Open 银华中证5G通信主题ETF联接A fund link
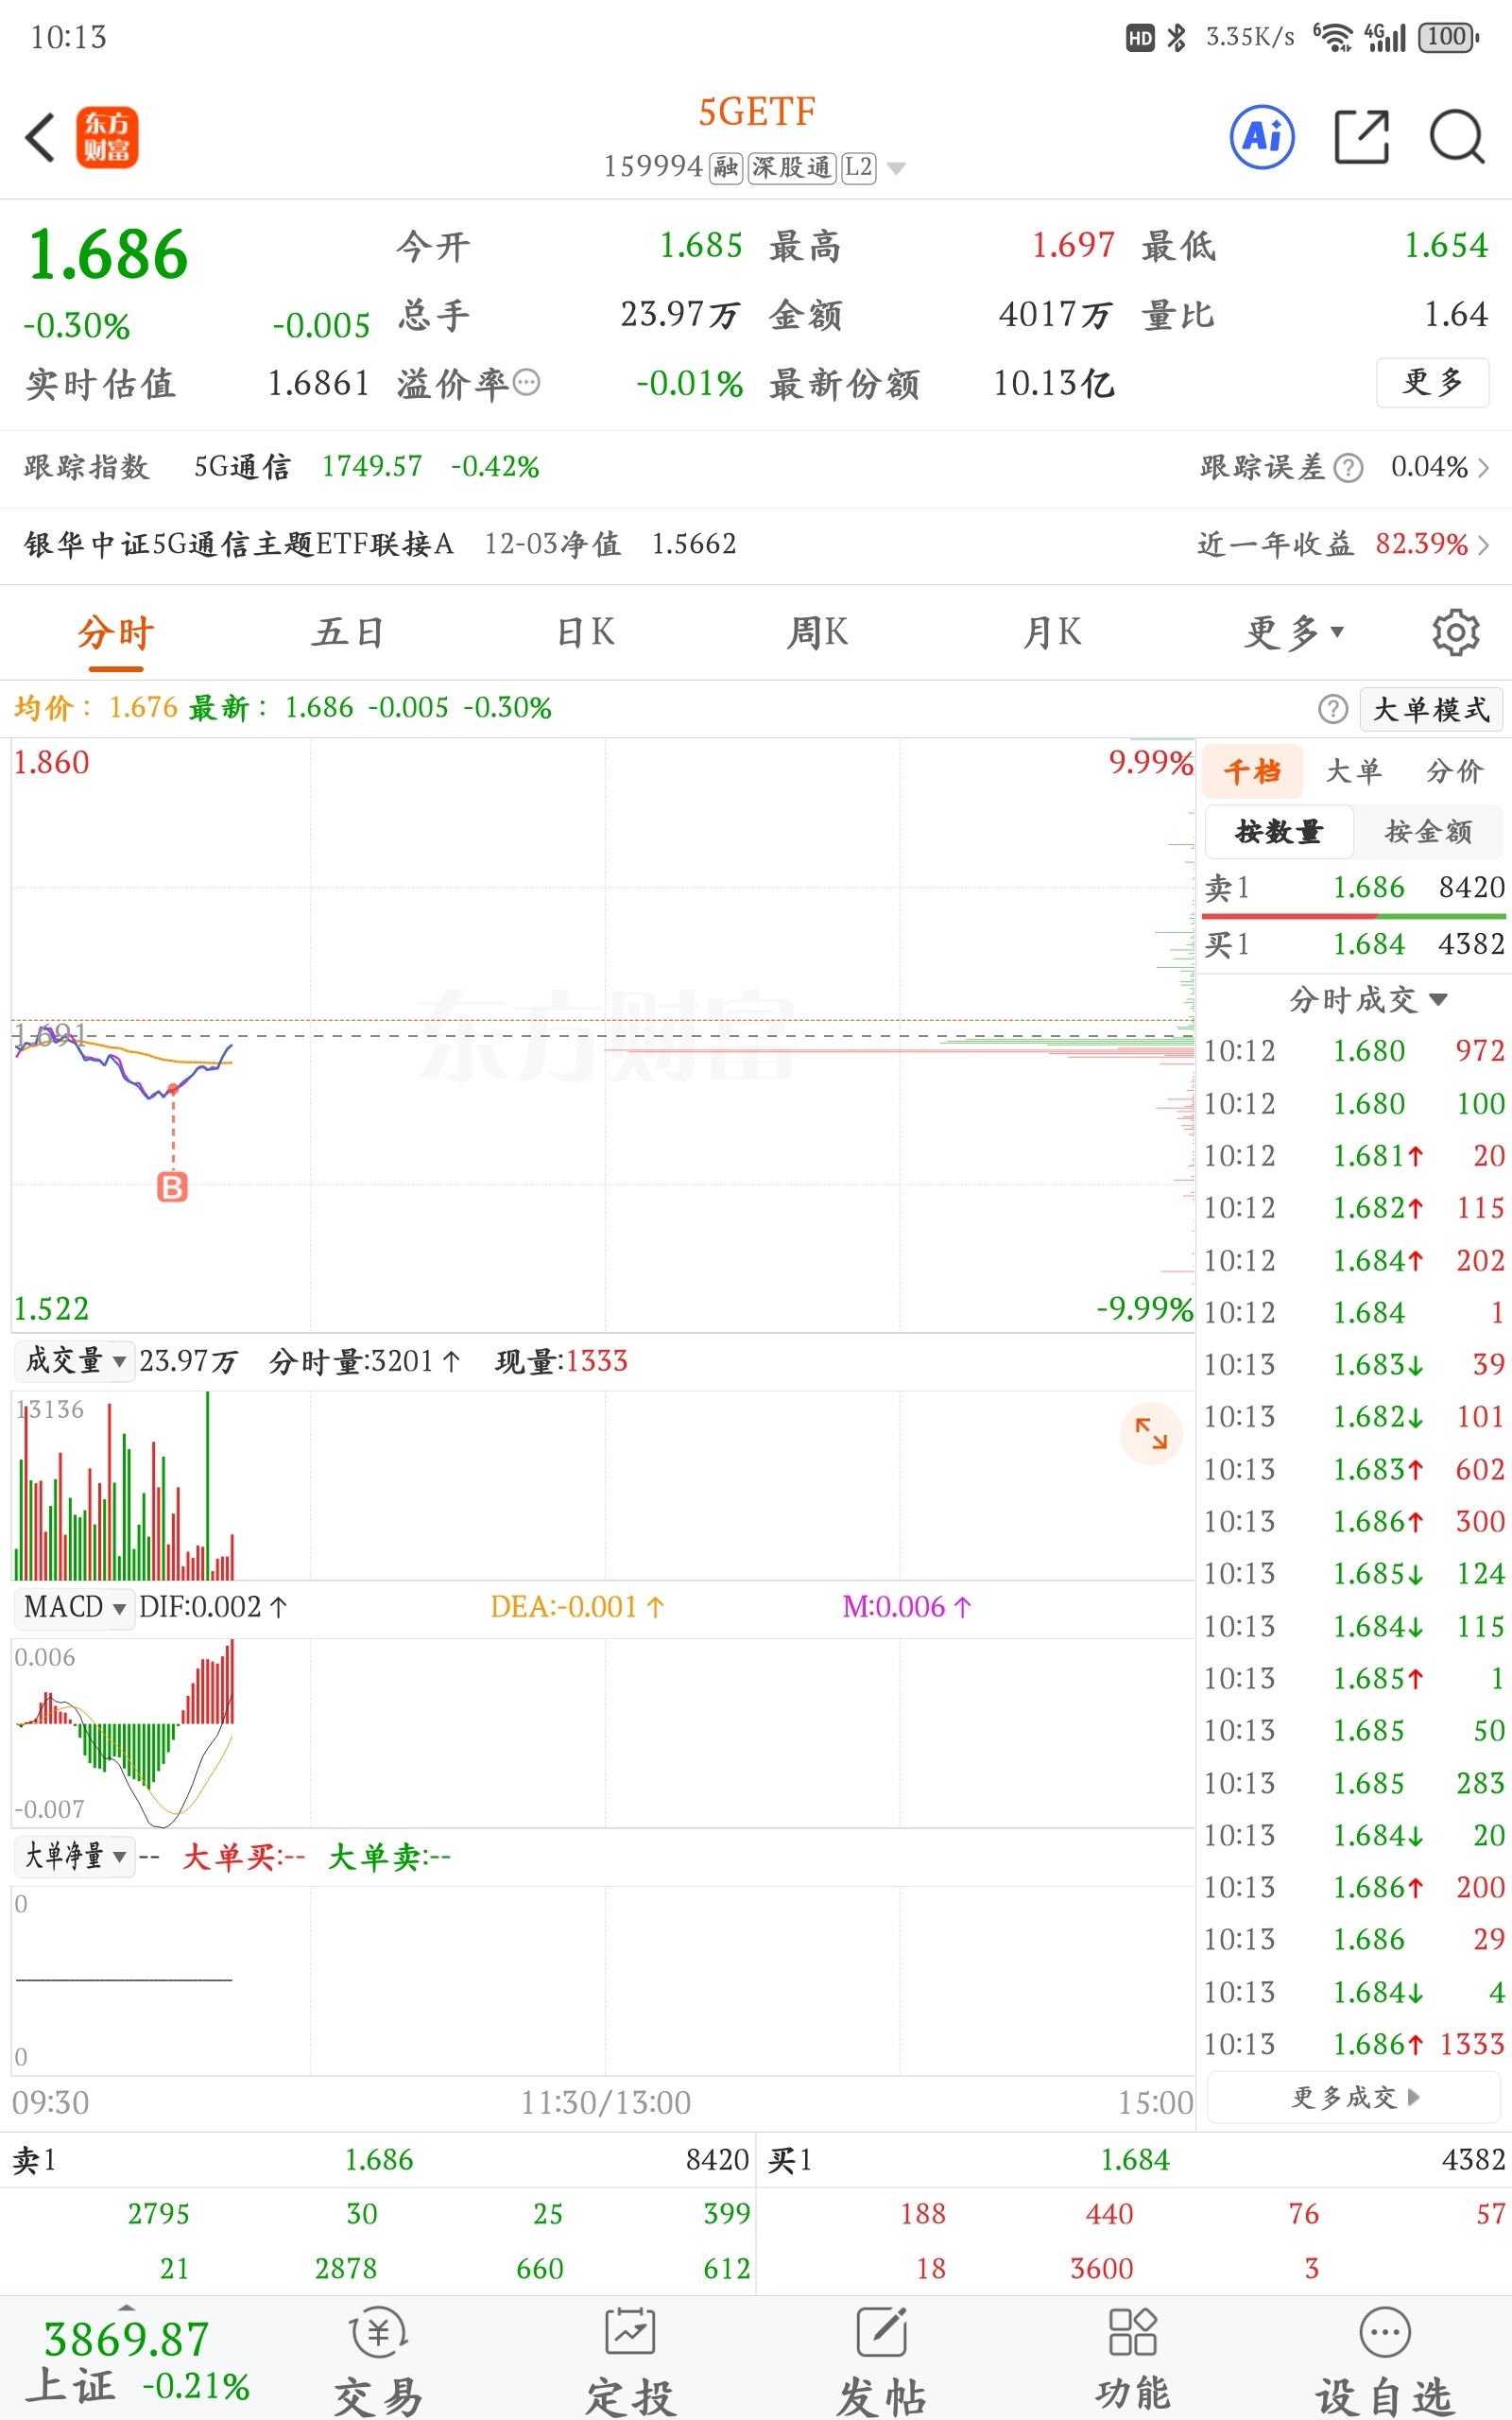This screenshot has width=1512, height=2420. [x=239, y=544]
